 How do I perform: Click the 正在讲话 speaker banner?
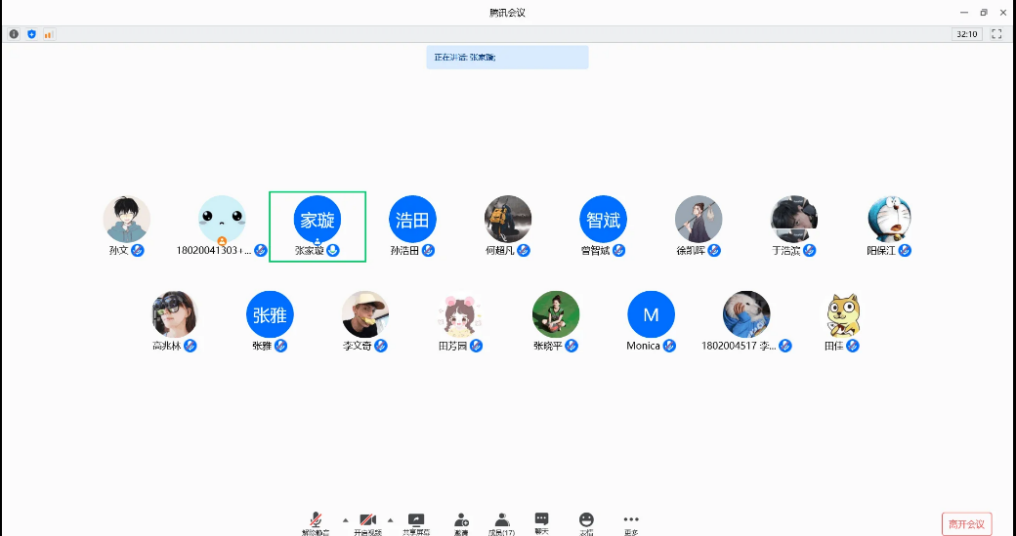pos(507,58)
